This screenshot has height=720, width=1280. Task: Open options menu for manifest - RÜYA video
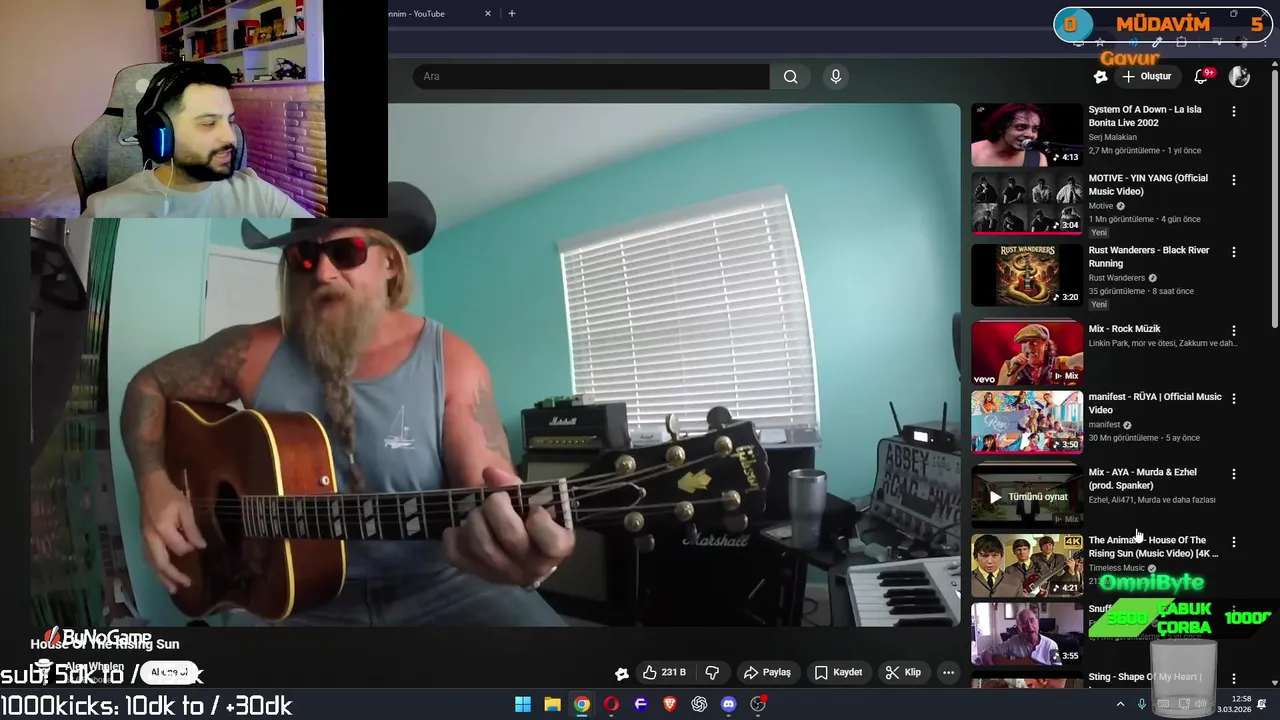[x=1233, y=398]
